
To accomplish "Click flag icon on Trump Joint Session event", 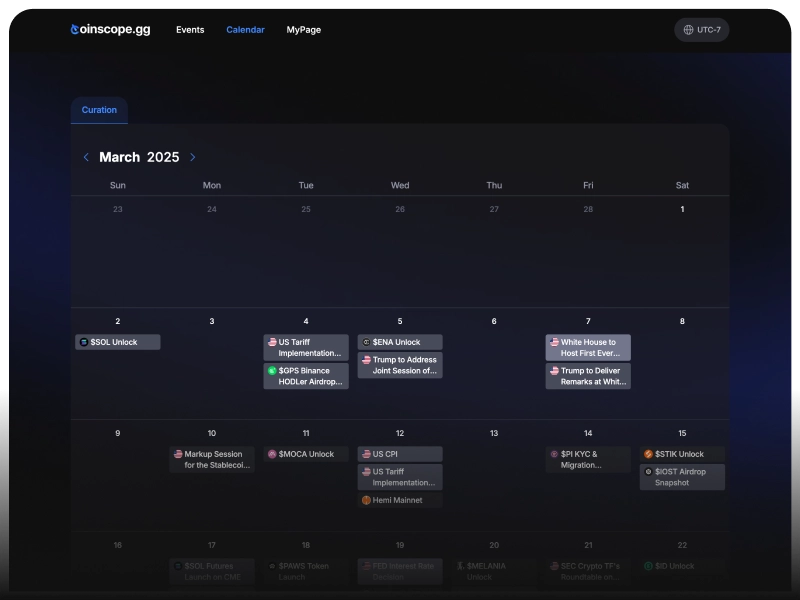I will [x=366, y=360].
